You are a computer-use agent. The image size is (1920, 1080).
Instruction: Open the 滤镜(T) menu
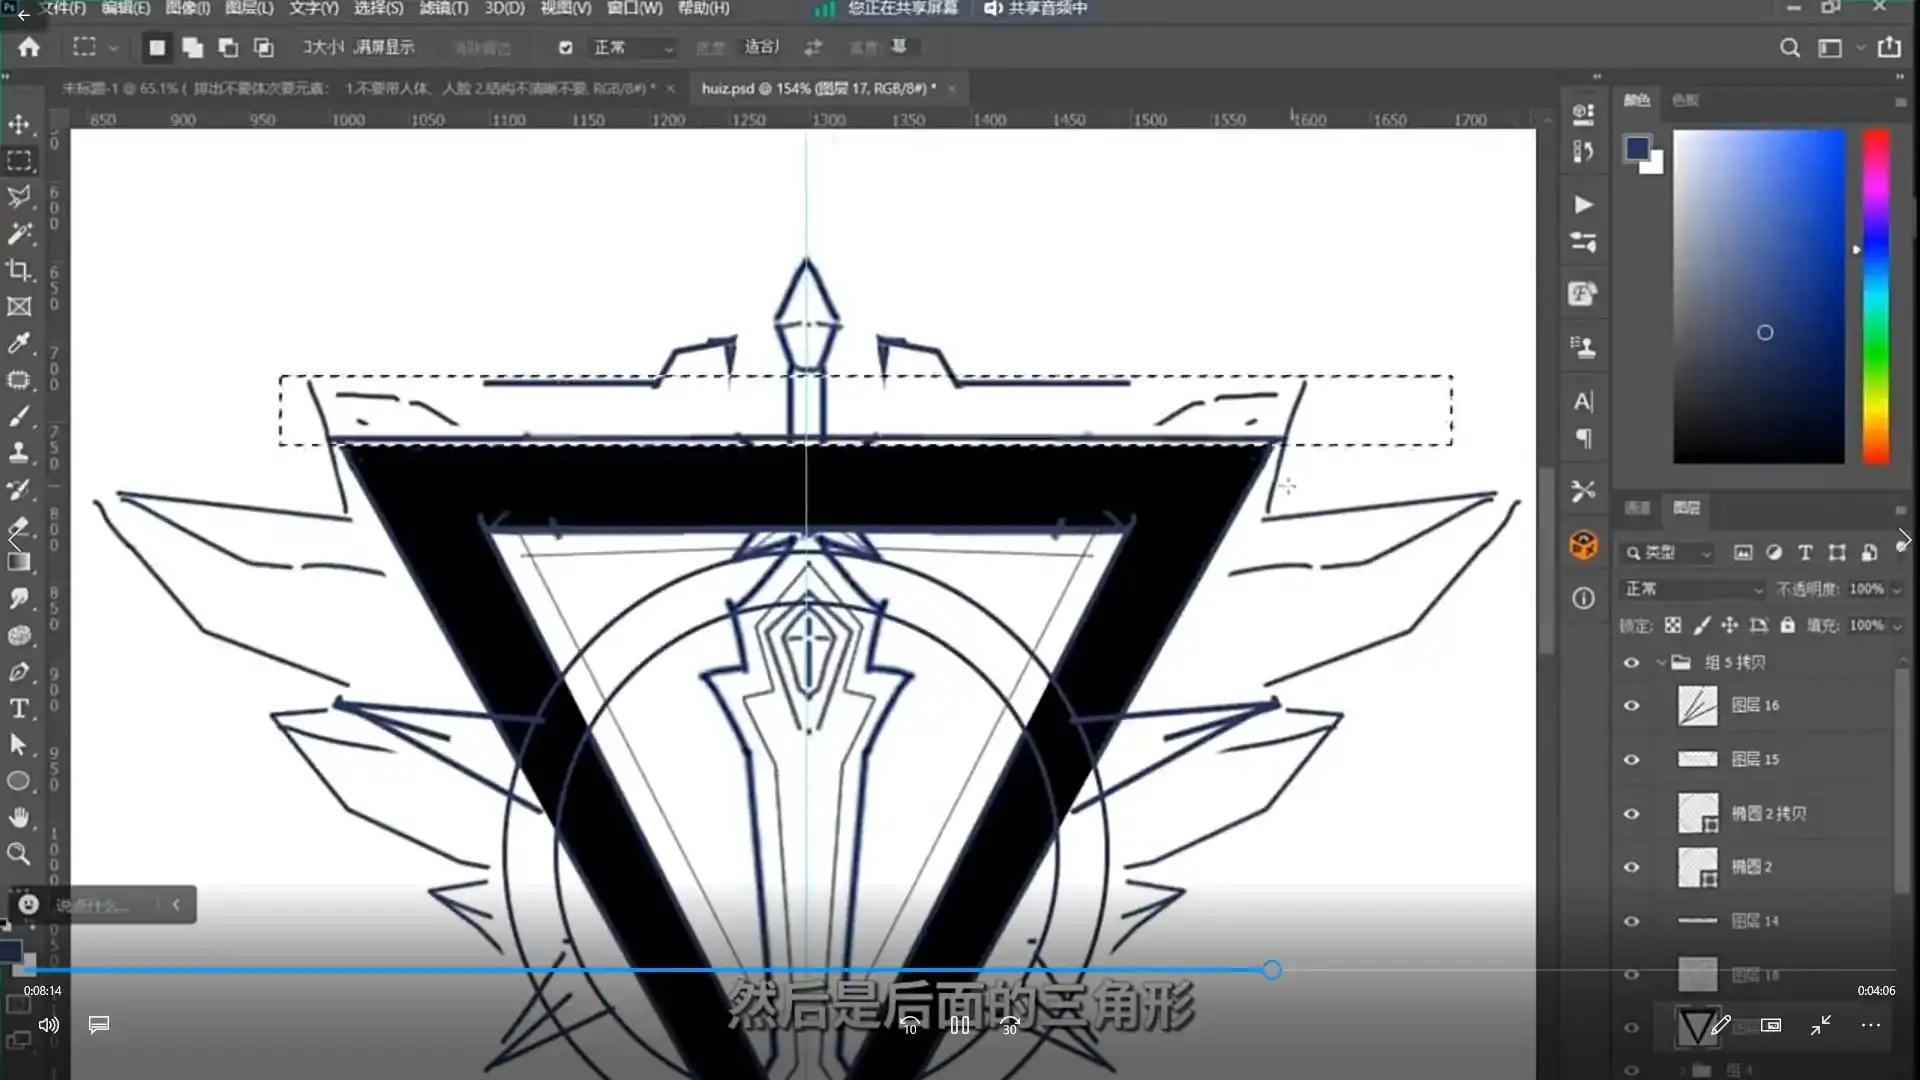tap(443, 8)
